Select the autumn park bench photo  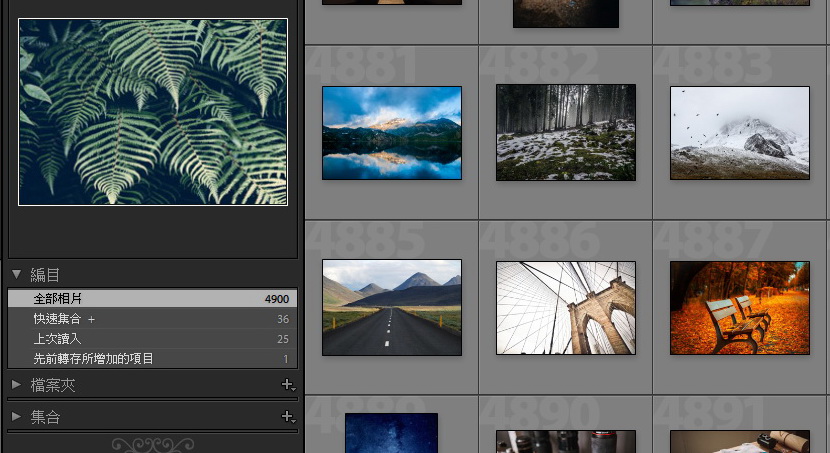pos(739,308)
